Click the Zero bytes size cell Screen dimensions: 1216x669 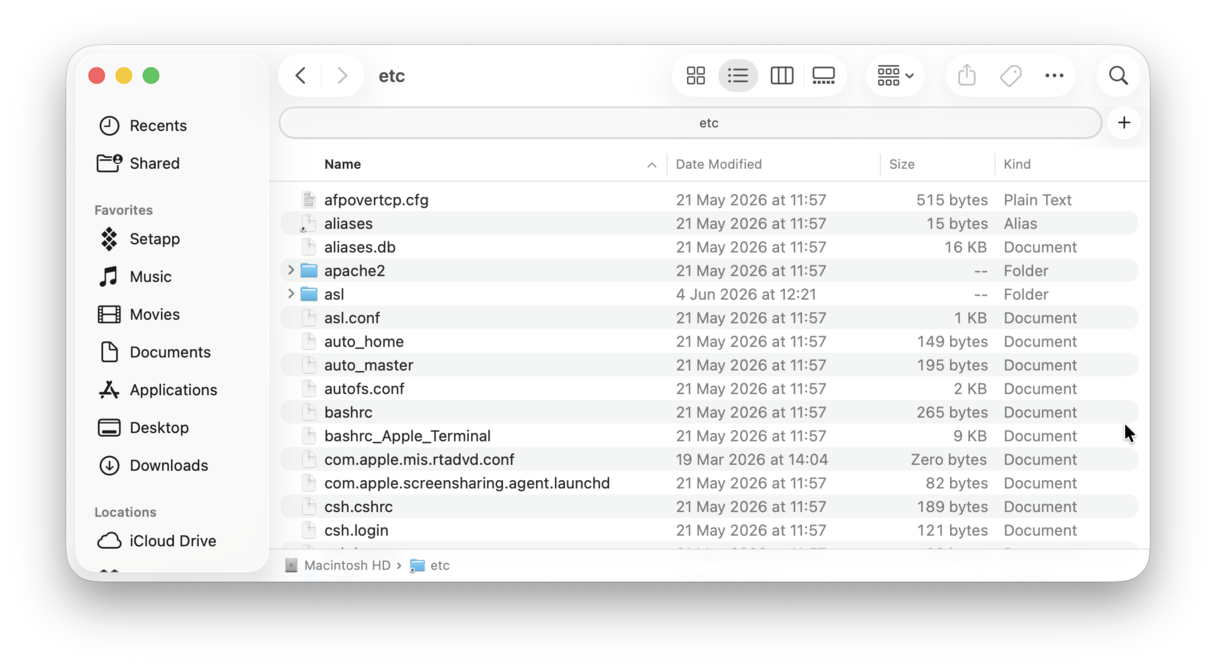pos(948,460)
